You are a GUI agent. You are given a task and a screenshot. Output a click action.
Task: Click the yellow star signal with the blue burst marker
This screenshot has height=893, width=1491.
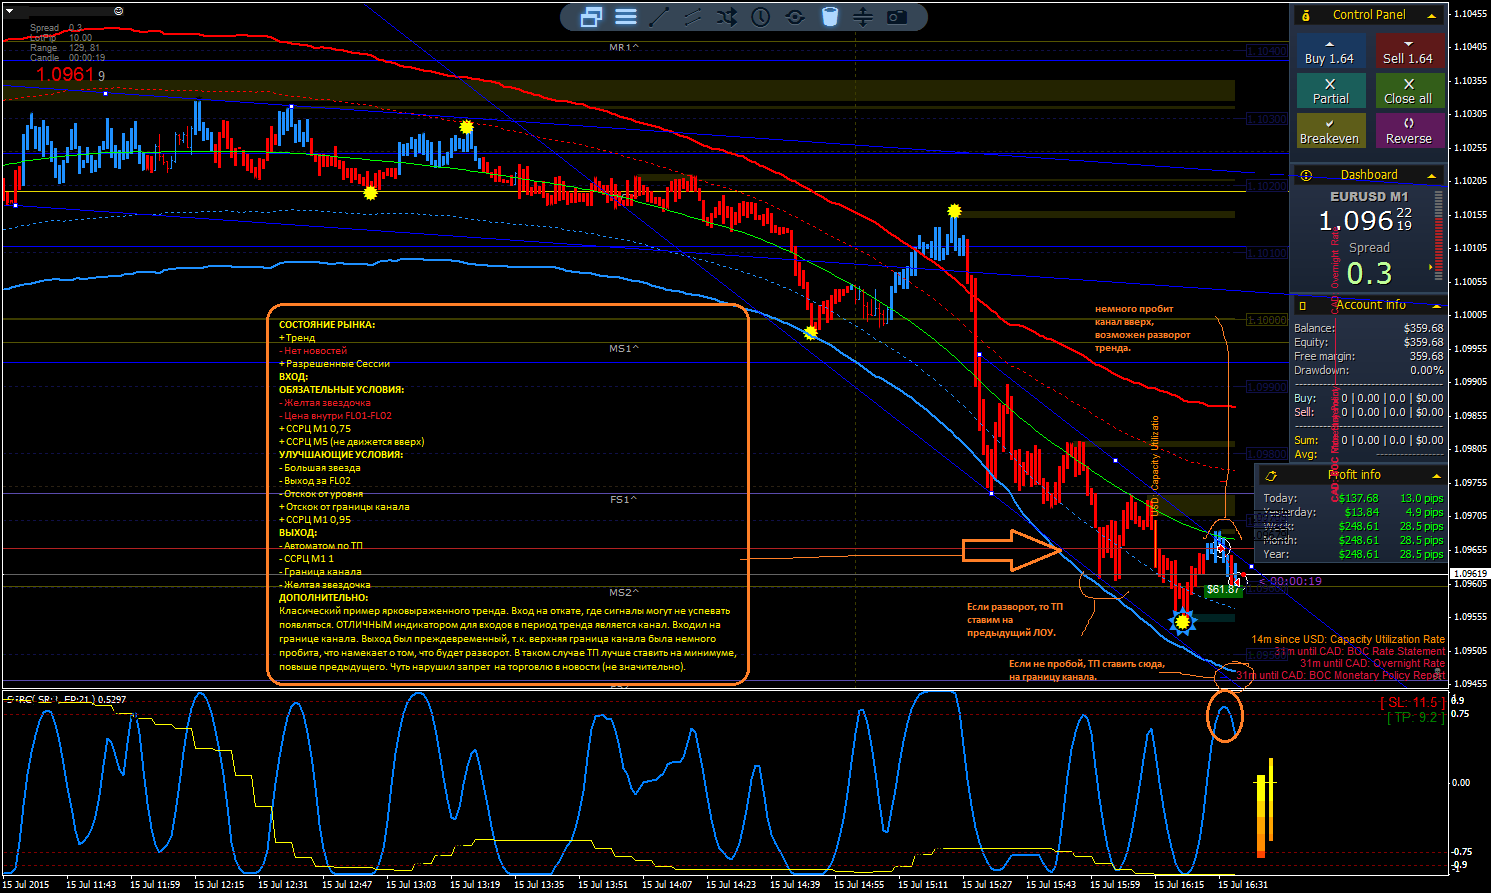pos(1183,622)
